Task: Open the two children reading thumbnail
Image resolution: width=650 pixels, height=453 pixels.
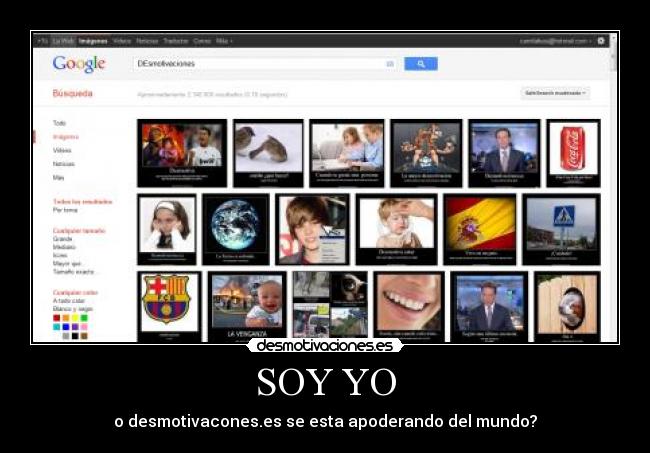Action: click(x=347, y=153)
